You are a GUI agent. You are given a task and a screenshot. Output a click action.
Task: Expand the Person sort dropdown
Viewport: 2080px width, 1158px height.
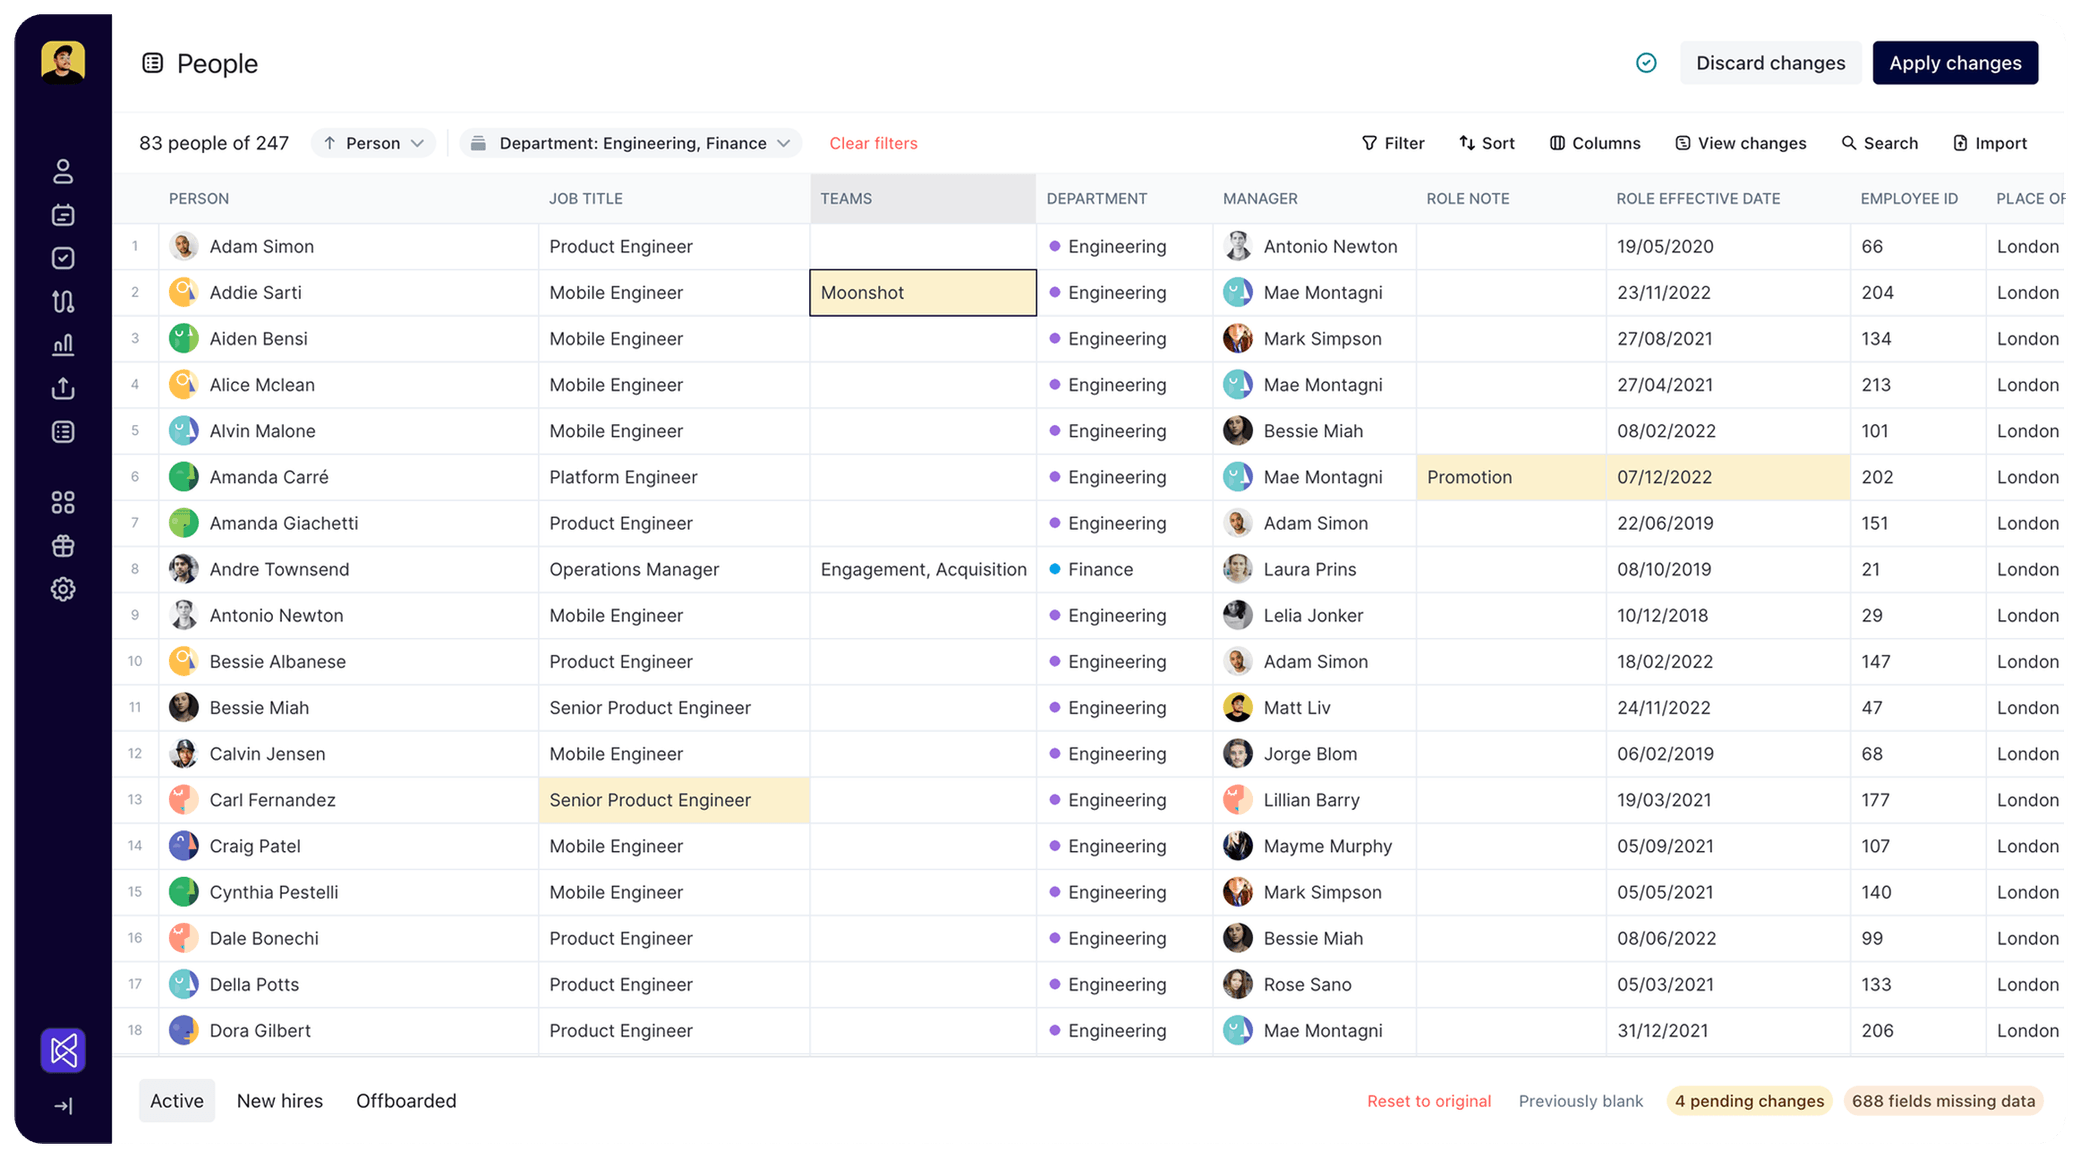pos(372,142)
